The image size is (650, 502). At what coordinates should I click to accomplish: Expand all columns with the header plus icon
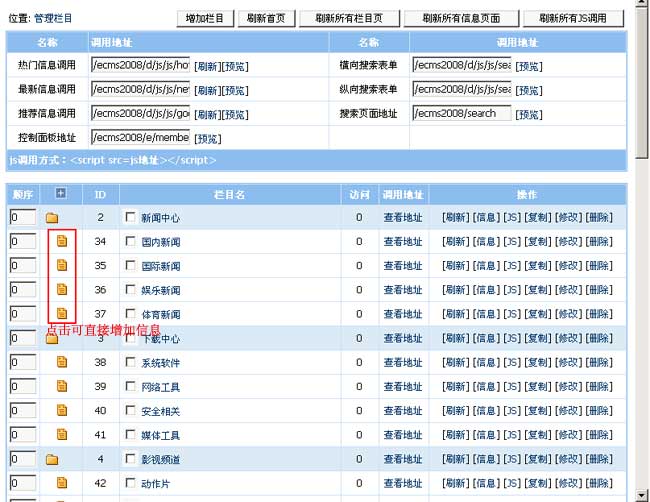click(x=60, y=193)
